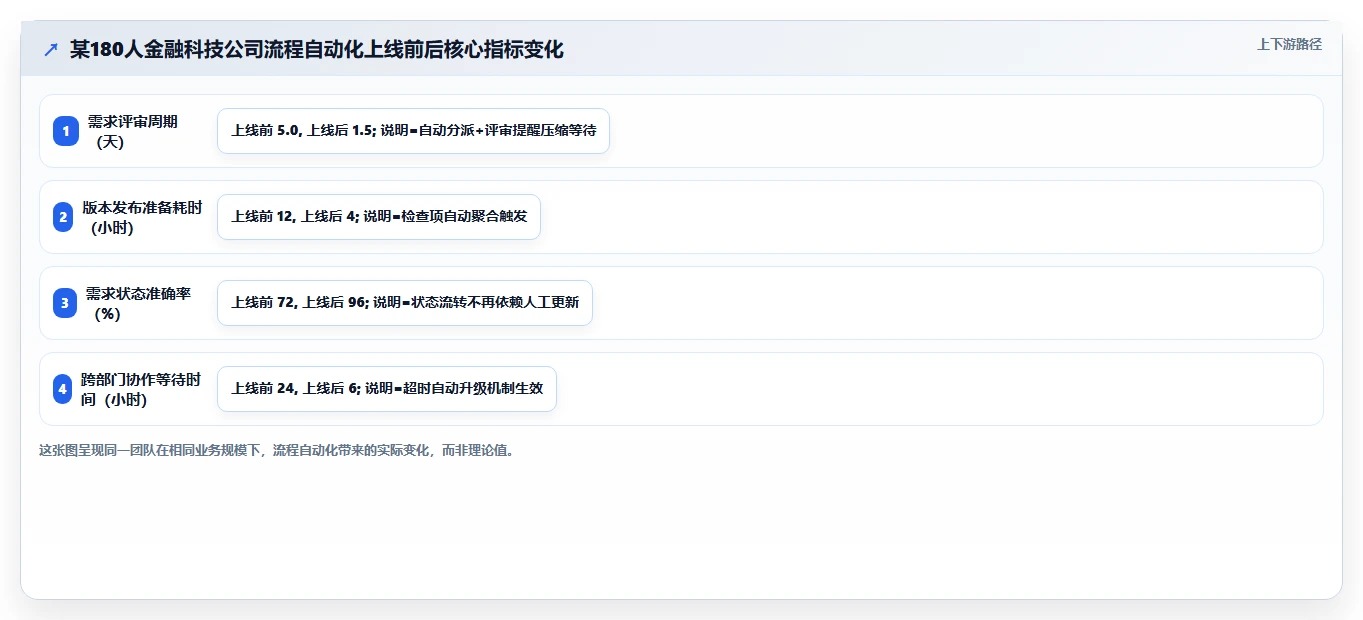Select the 需求状态准确率（%）label
This screenshot has width=1363, height=620.
coord(138,303)
